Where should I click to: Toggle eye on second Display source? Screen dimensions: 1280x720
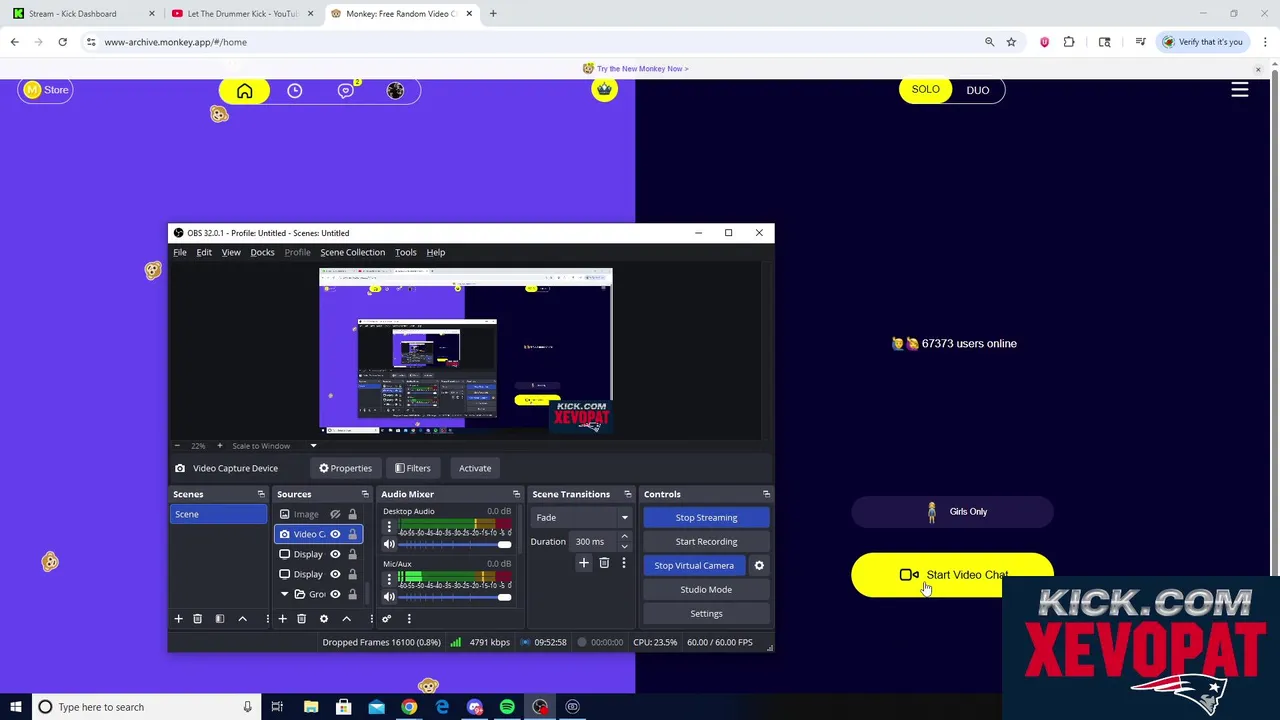(335, 574)
